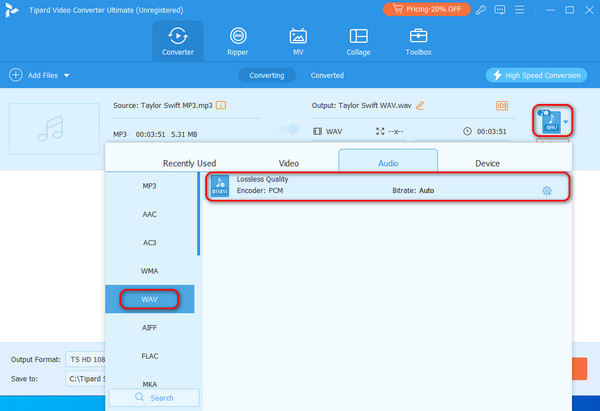Choose AIFF in the format list
Screen dimensions: 600x411
pyautogui.click(x=150, y=328)
